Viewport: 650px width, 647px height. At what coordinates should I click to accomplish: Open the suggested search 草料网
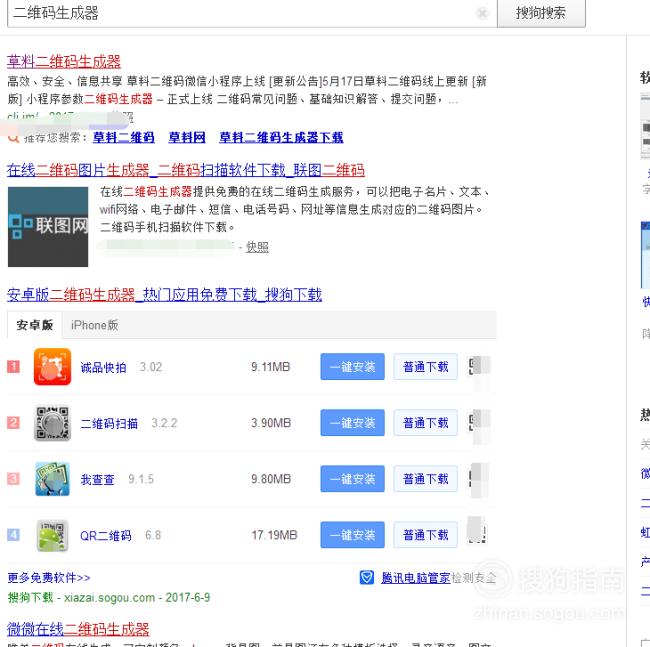click(187, 137)
